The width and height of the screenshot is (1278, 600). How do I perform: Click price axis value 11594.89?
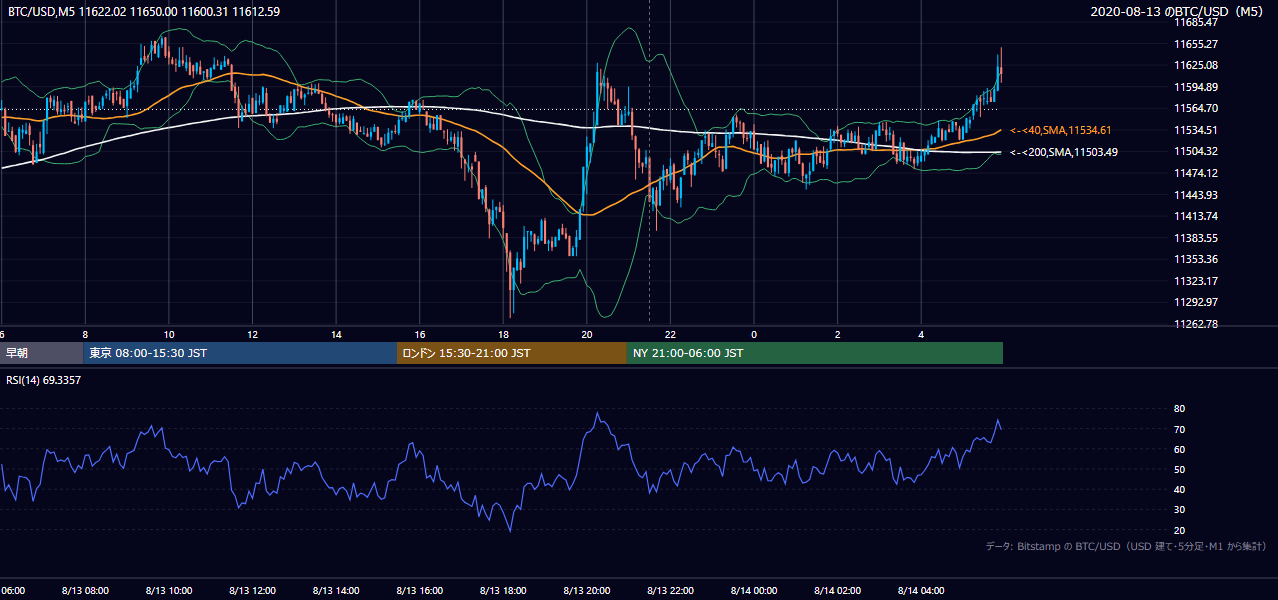(1196, 87)
